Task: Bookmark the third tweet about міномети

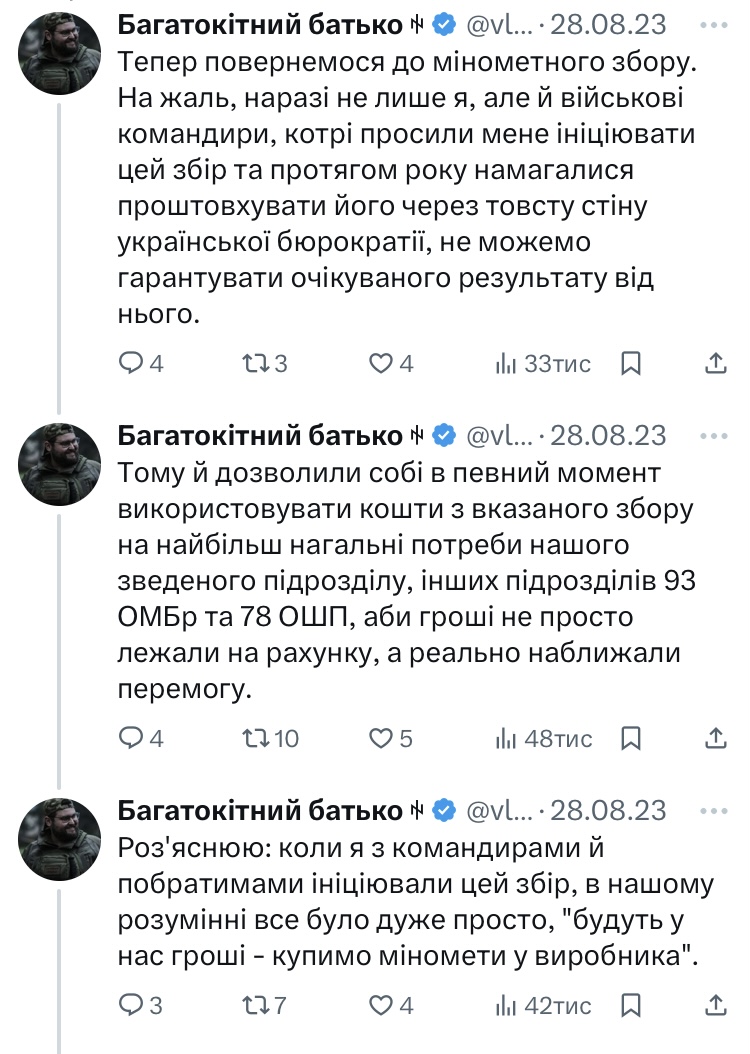Action: (x=630, y=1005)
